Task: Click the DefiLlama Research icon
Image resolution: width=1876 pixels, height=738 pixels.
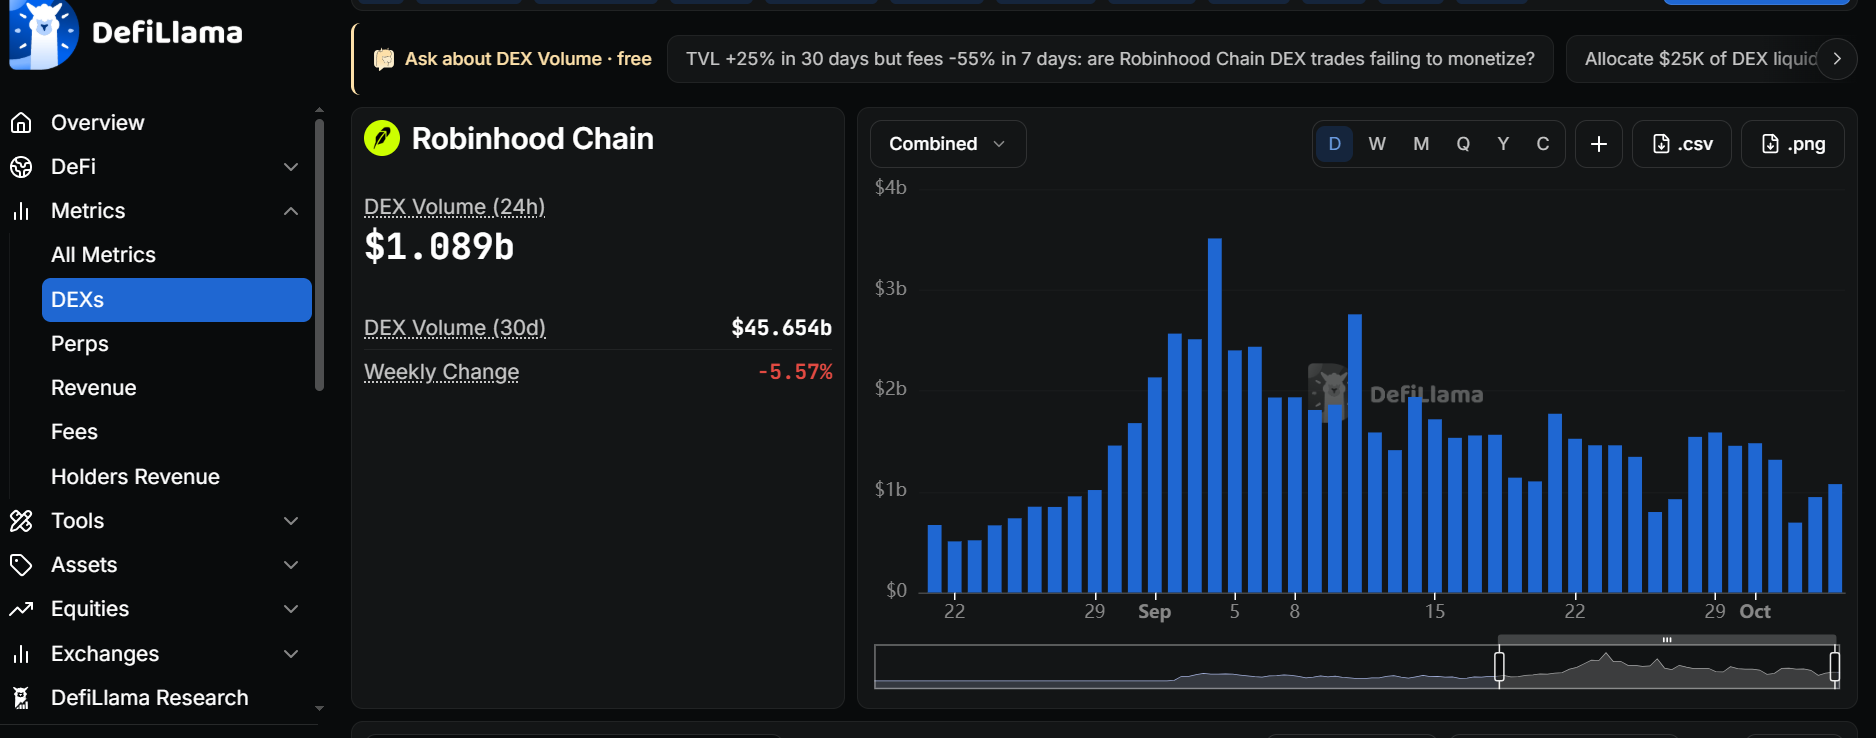Action: 21,698
